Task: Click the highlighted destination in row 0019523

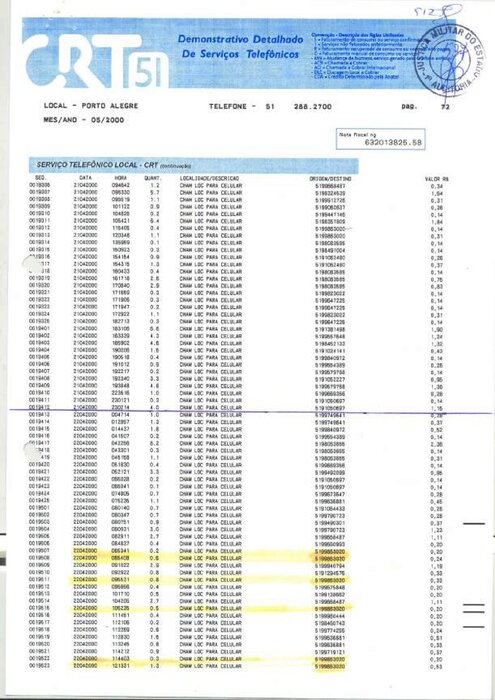Action: tap(330, 666)
